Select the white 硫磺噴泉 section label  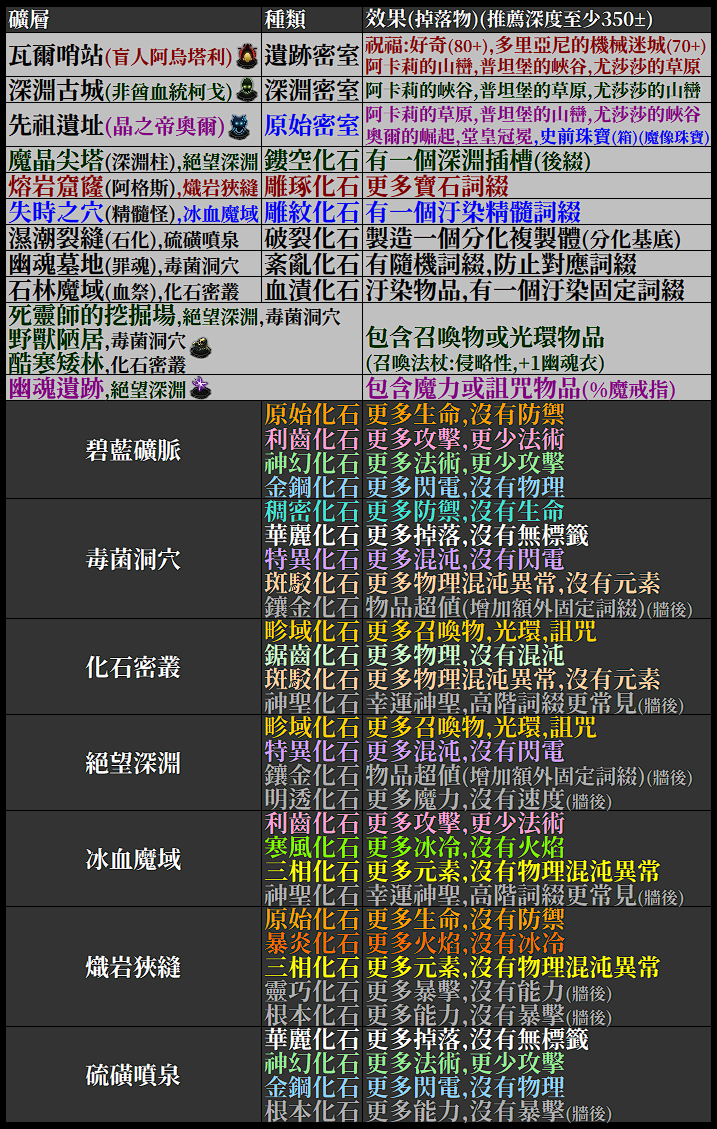(x=133, y=1075)
